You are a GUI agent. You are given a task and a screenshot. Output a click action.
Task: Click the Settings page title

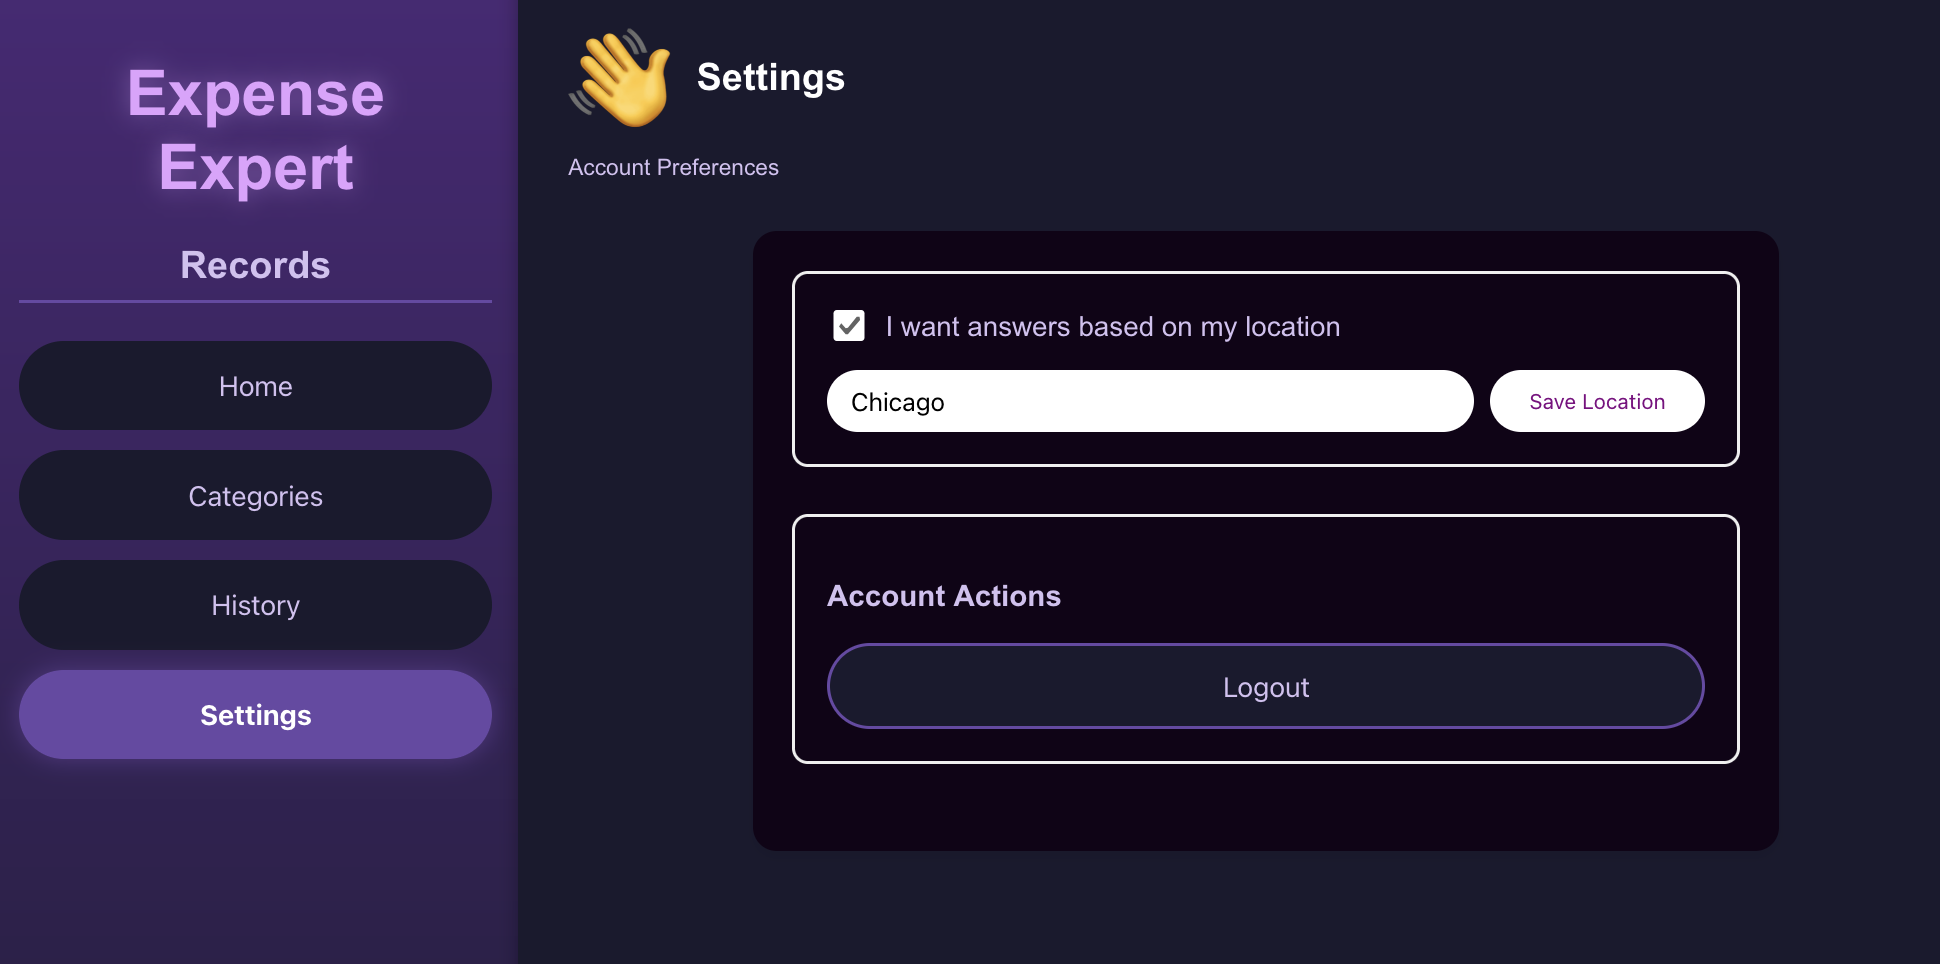(771, 78)
